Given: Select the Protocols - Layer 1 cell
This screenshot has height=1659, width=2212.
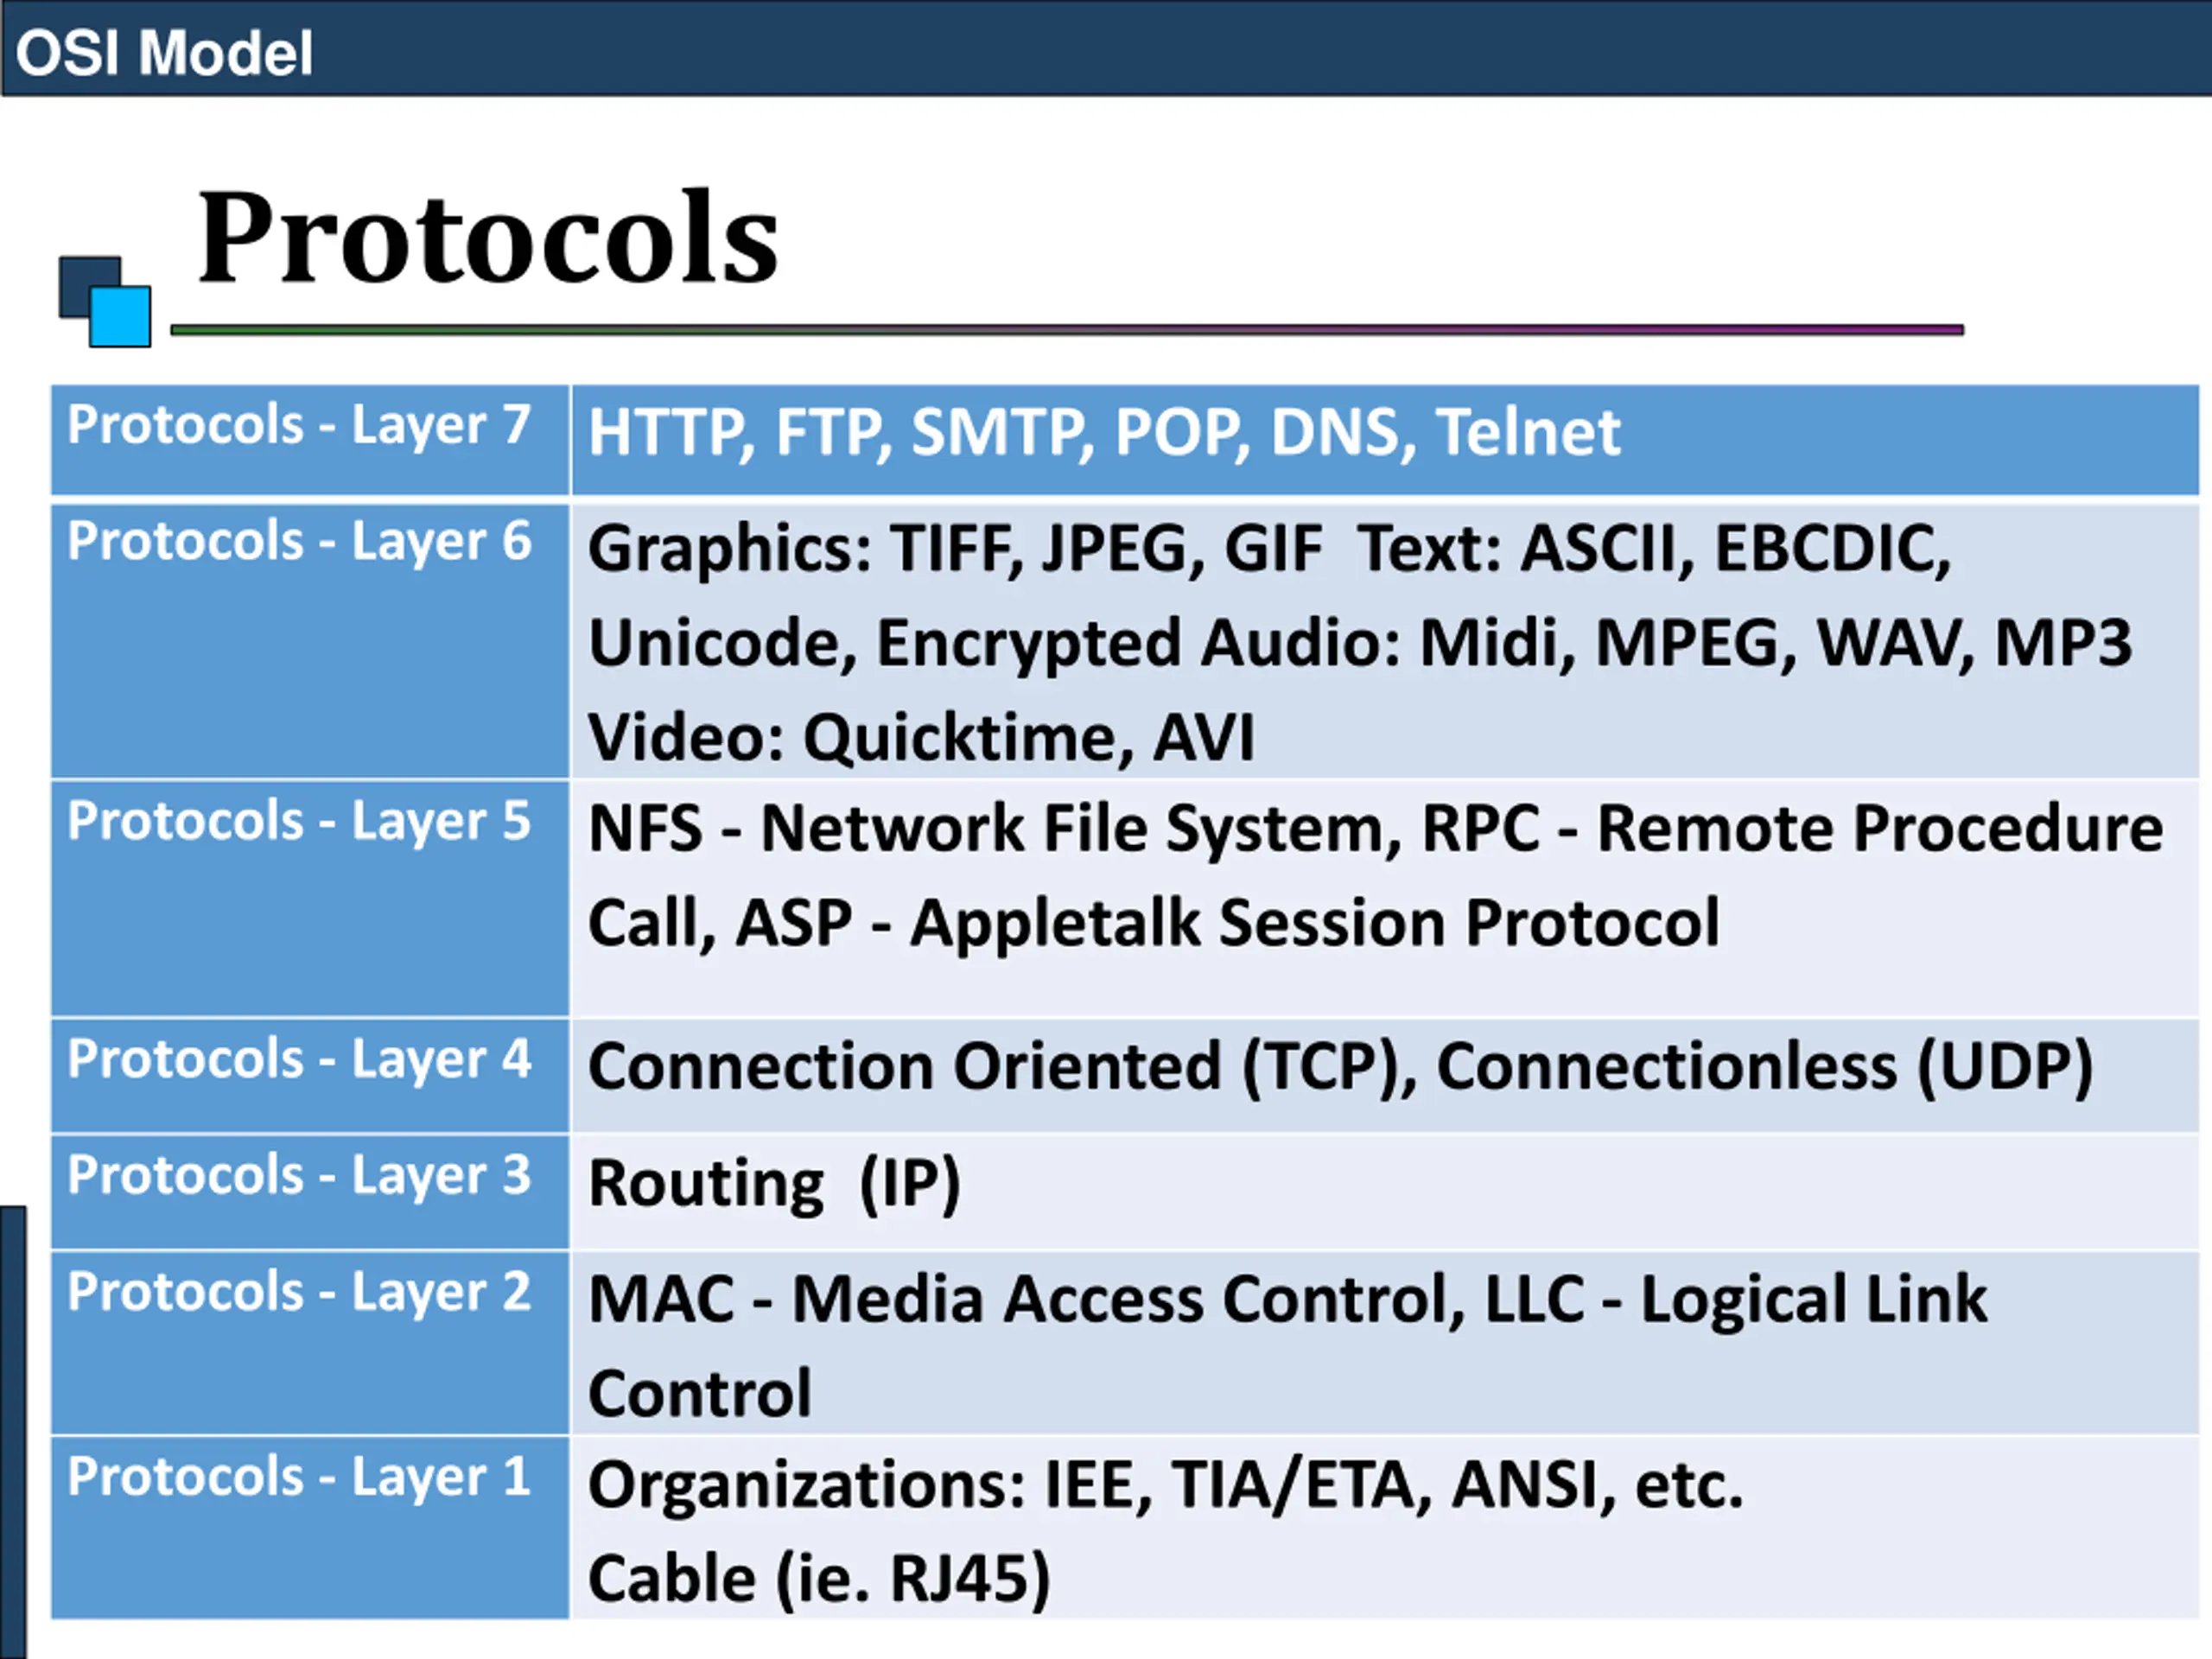Looking at the screenshot, I should point(310,1527).
